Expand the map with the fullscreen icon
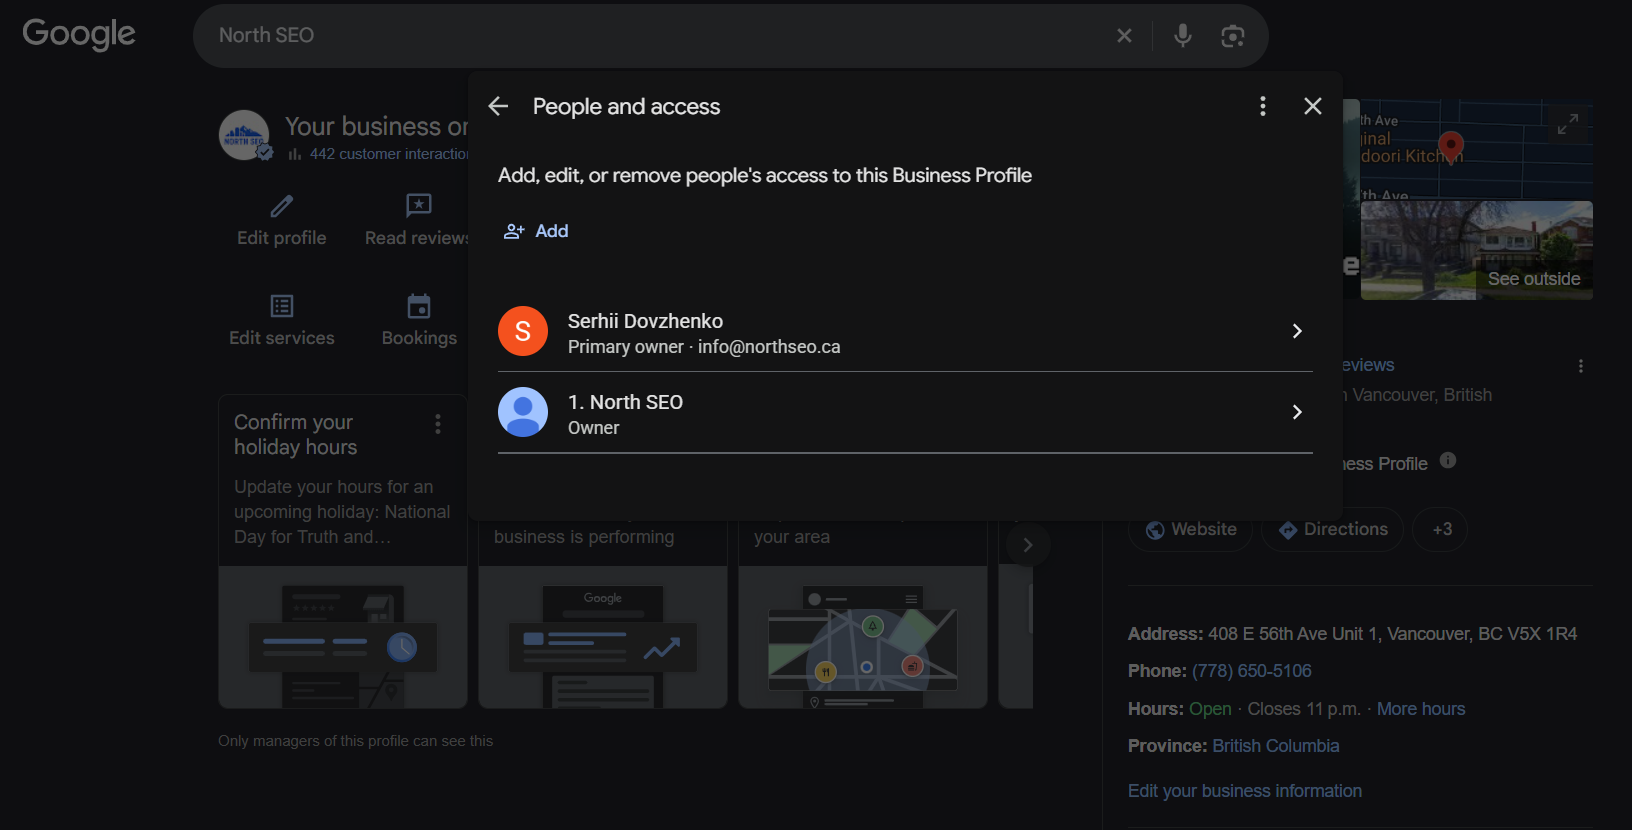The height and width of the screenshot is (830, 1632). coord(1568,124)
